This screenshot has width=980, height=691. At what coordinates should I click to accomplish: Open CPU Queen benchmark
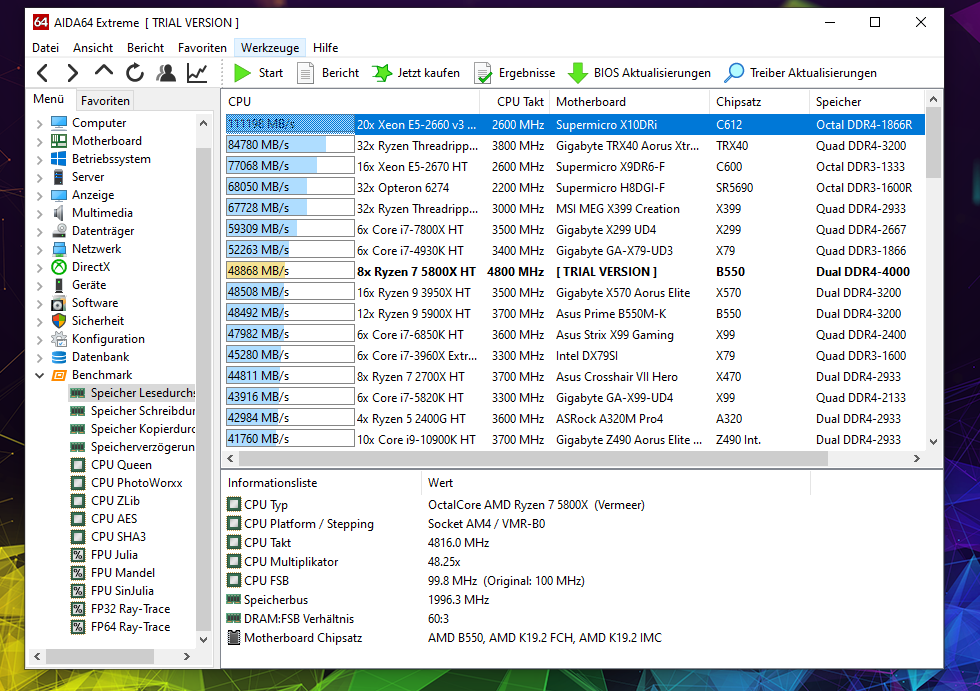click(111, 465)
